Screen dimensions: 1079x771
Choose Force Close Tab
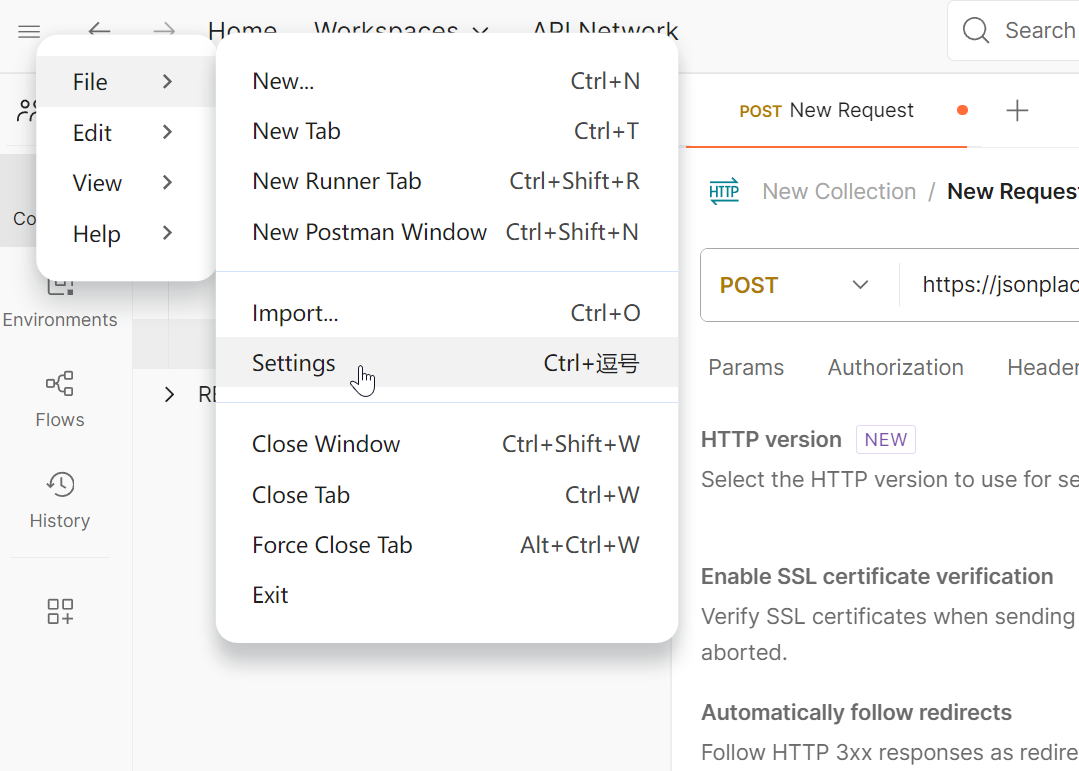click(447, 545)
